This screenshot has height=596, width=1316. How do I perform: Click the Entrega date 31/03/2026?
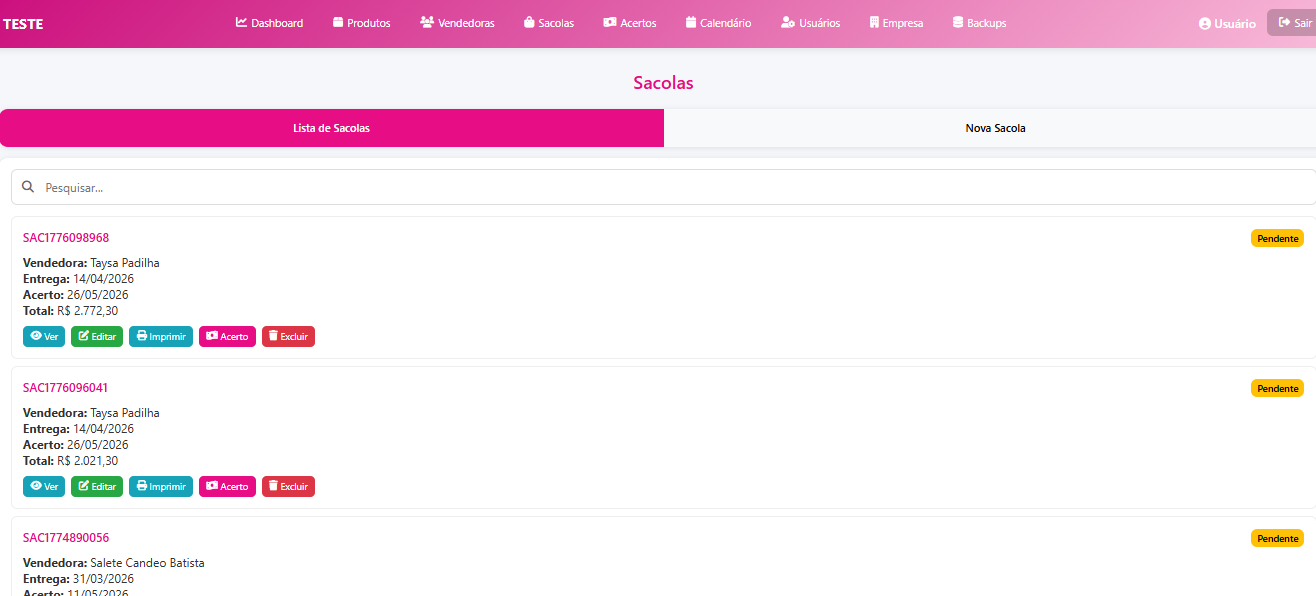tap(103, 579)
